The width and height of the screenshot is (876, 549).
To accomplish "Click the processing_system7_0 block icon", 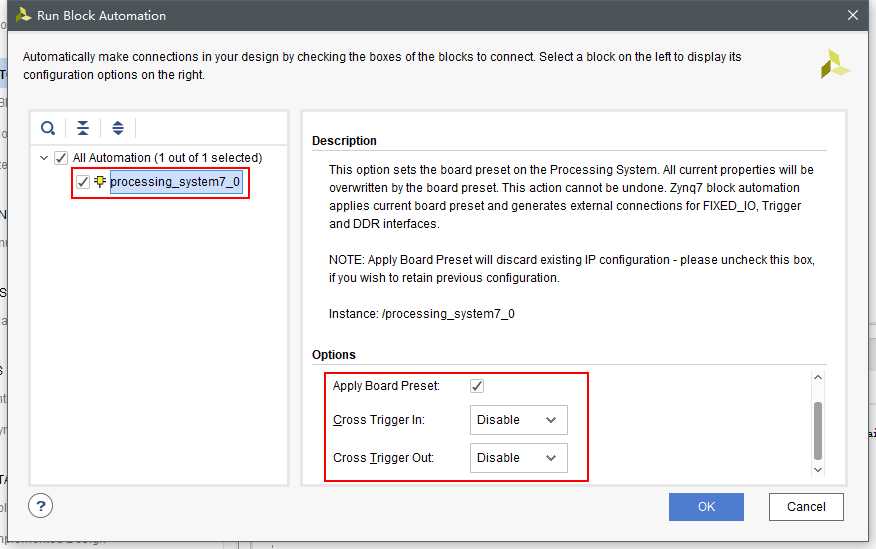I will click(100, 182).
